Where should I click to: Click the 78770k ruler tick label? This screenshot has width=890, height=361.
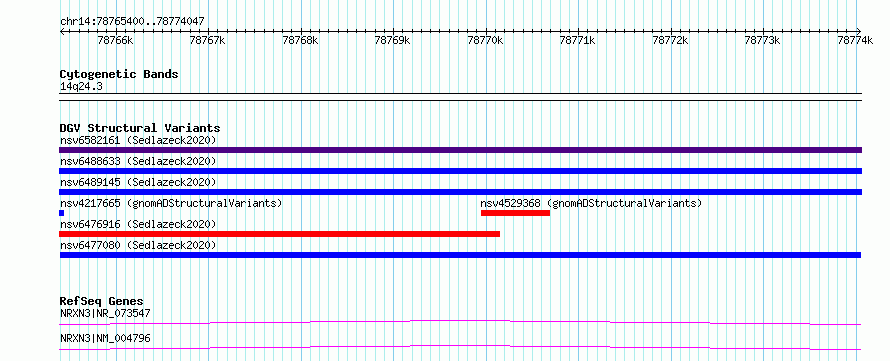(x=485, y=40)
